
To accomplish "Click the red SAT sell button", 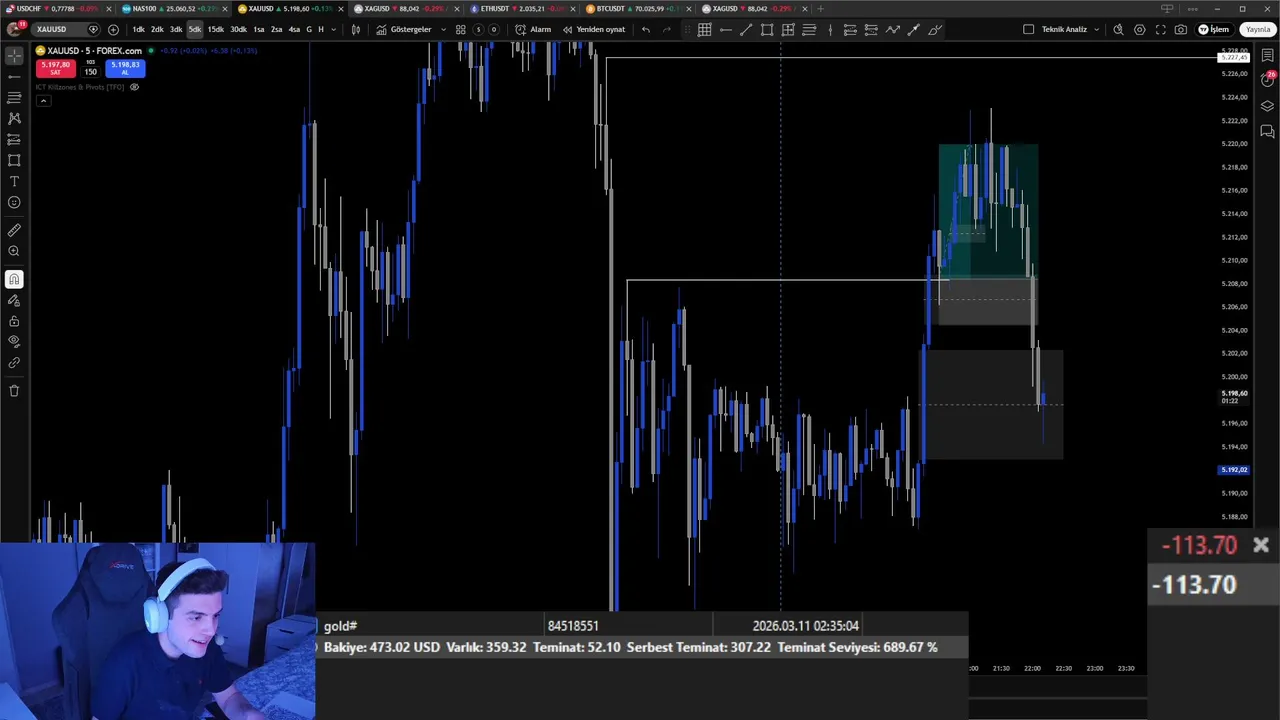I will [x=55, y=68].
